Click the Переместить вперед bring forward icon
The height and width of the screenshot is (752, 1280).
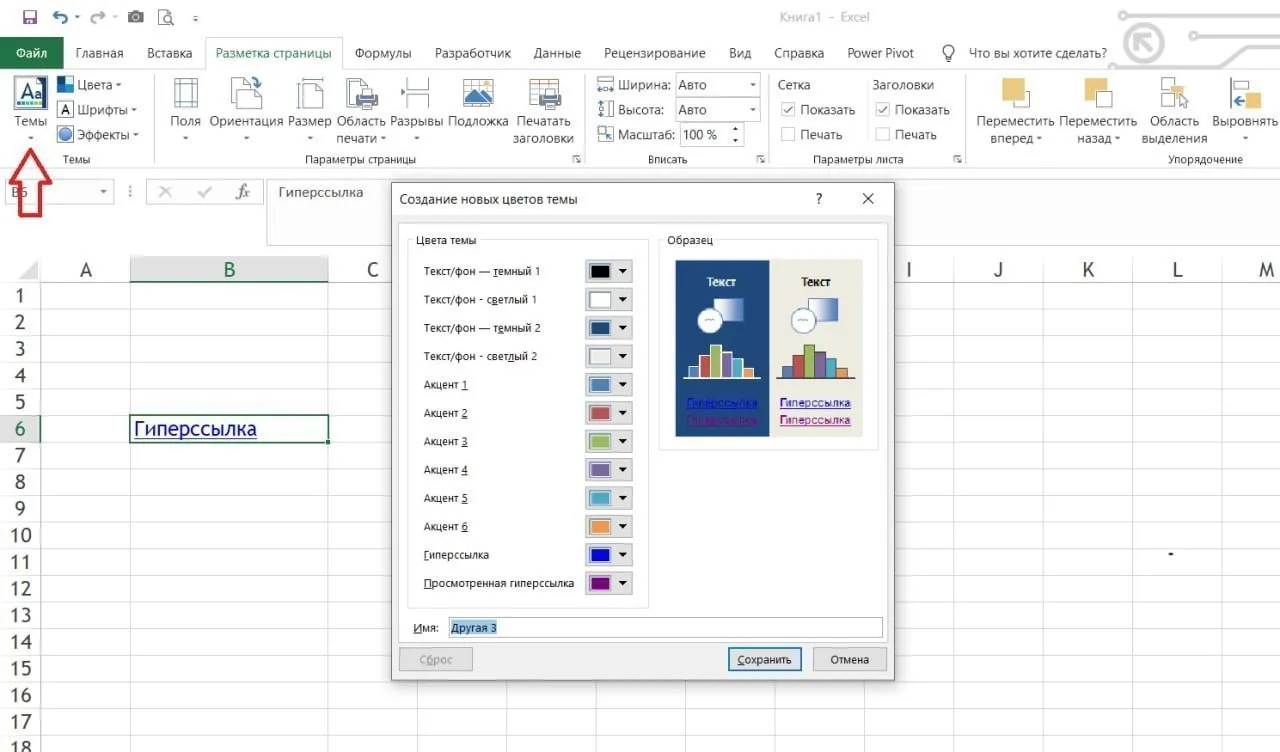(1015, 93)
